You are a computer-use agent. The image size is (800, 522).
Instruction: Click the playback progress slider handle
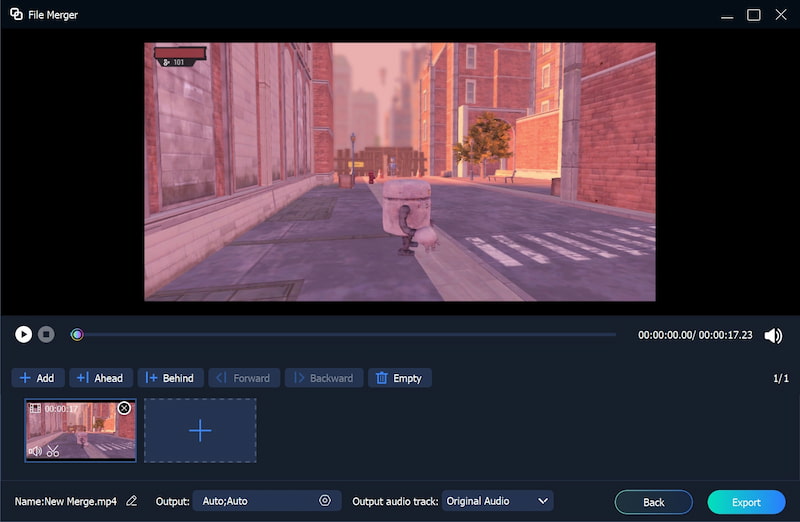[x=77, y=334]
